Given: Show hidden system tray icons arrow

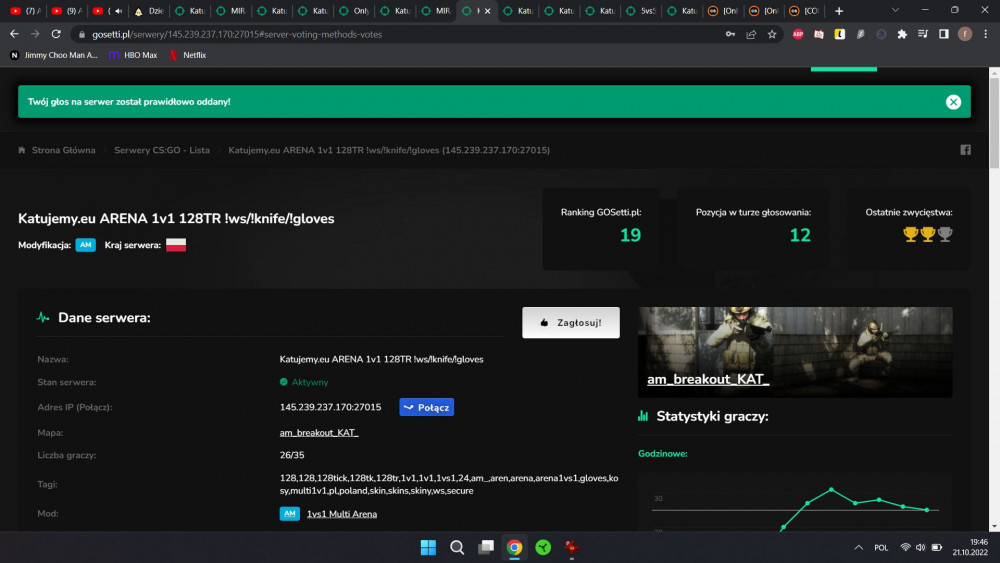Looking at the screenshot, I should click(x=858, y=548).
